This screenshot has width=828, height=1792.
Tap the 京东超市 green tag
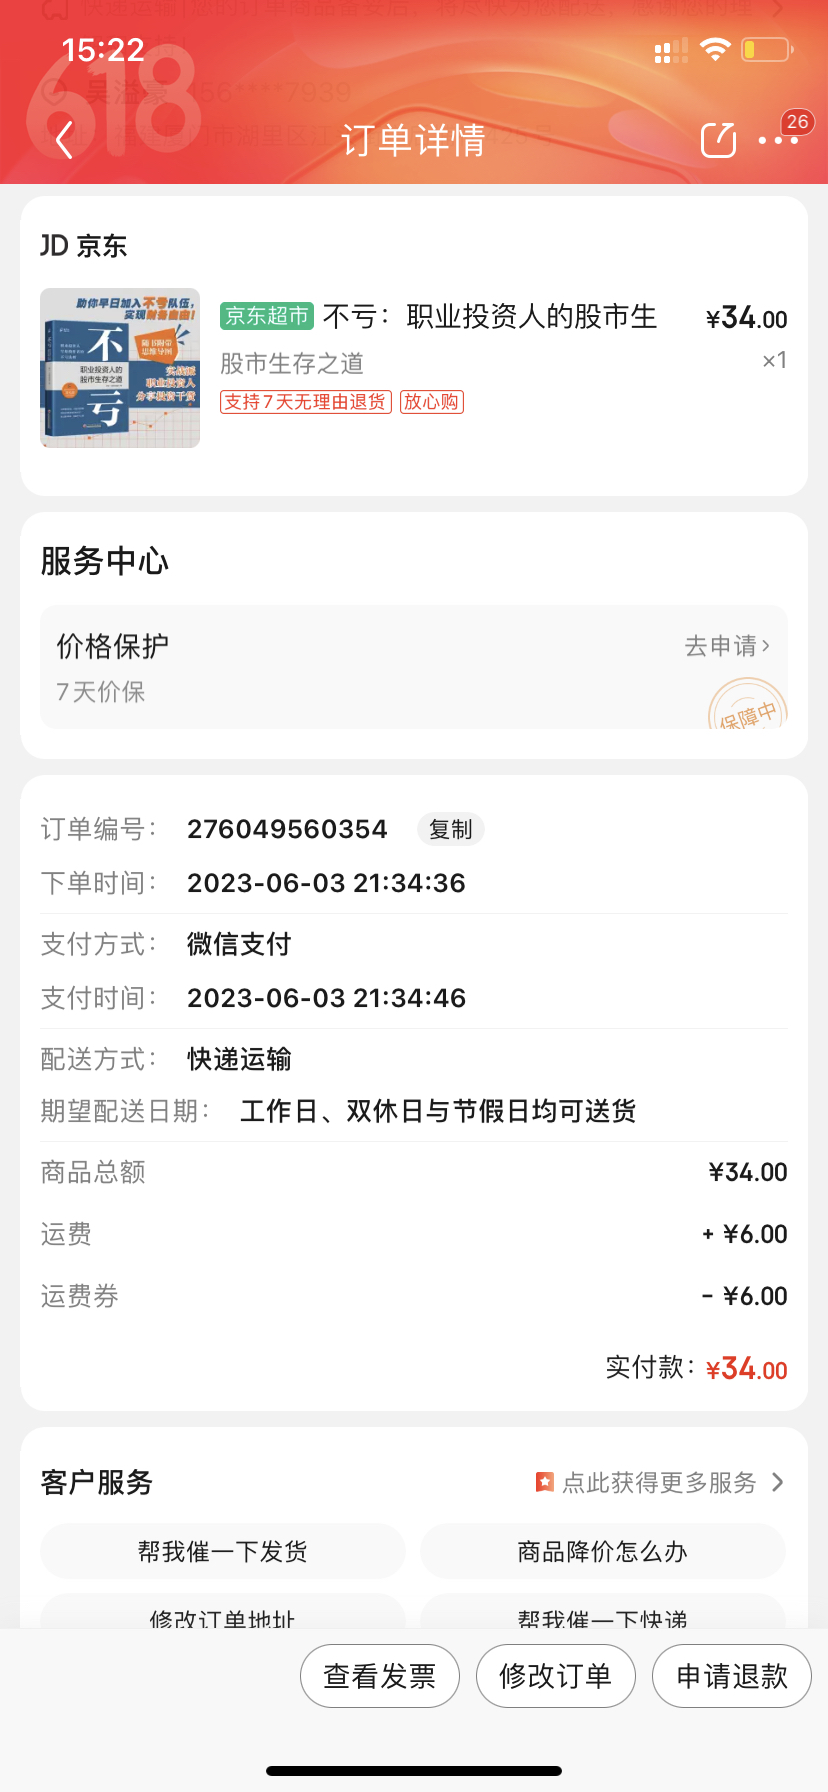coord(267,316)
